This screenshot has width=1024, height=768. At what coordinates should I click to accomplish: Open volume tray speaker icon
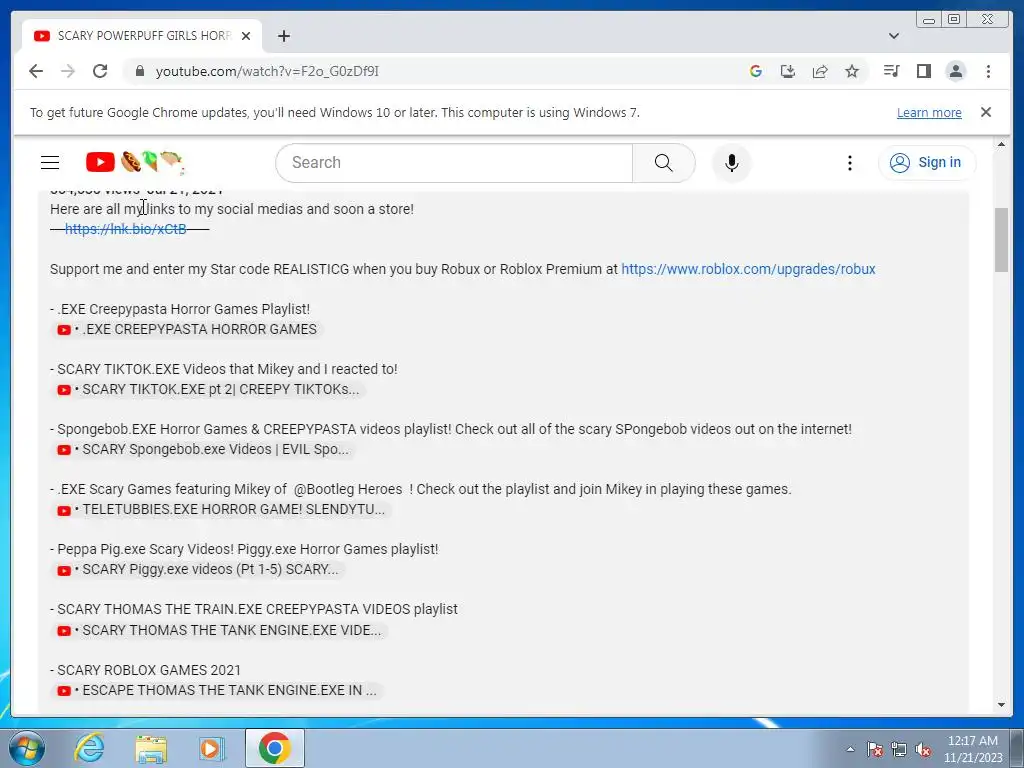tap(923, 749)
